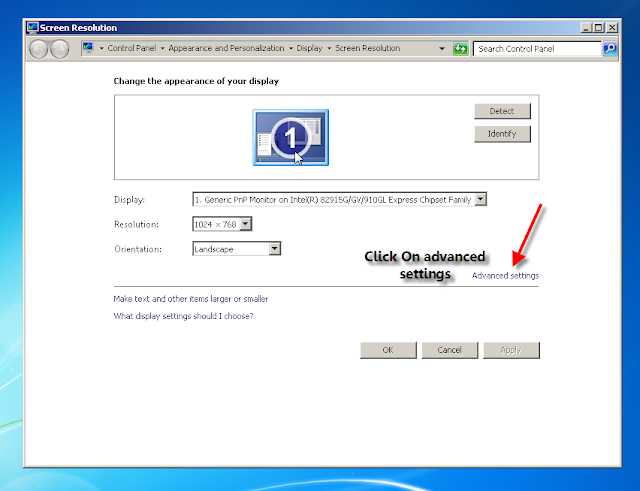Go to Control Panel breadcrumb
640x491 pixels.
tap(131, 48)
